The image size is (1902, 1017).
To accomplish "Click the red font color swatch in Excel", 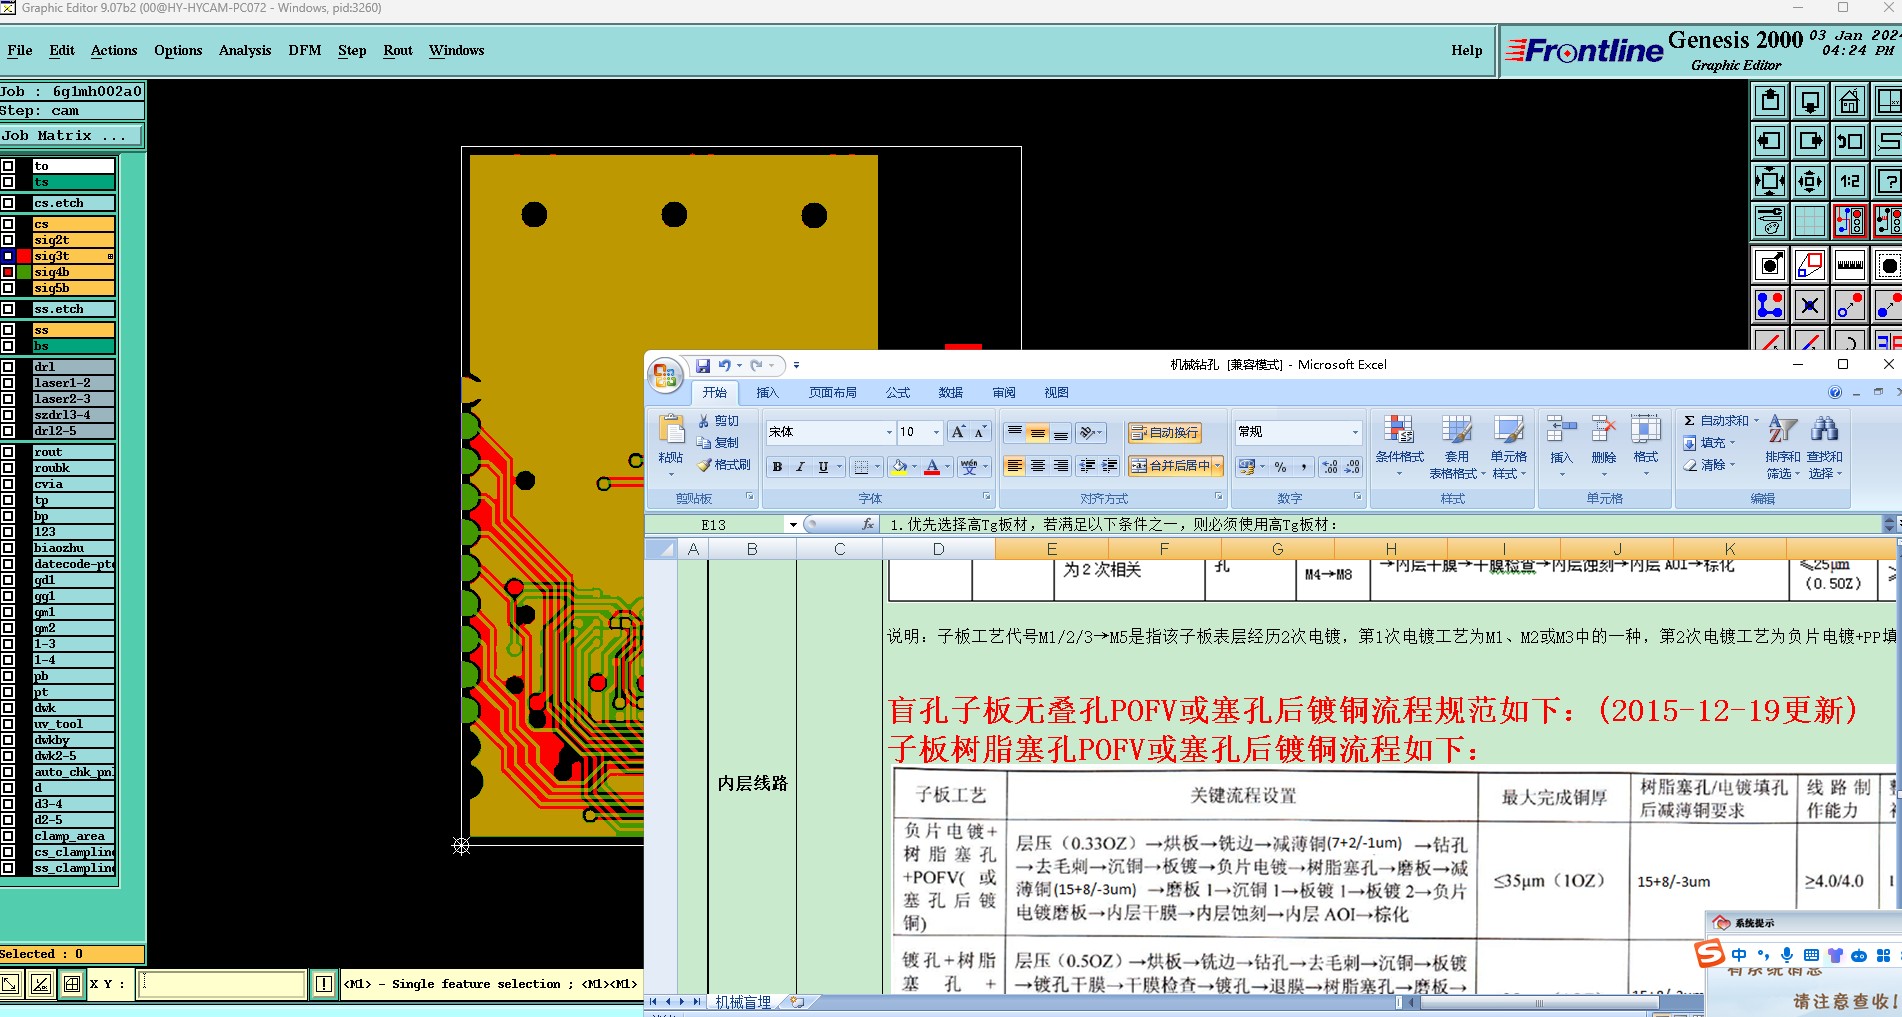I will click(x=932, y=467).
